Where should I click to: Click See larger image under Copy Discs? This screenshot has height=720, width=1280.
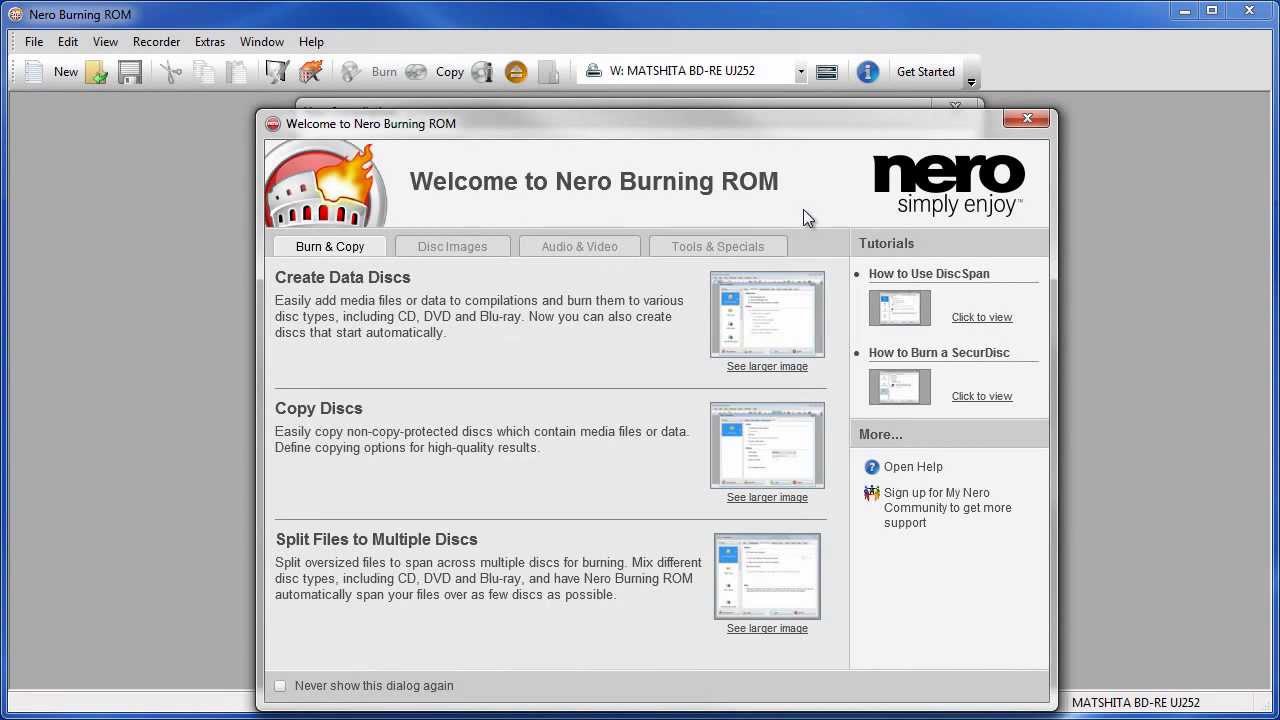767,498
